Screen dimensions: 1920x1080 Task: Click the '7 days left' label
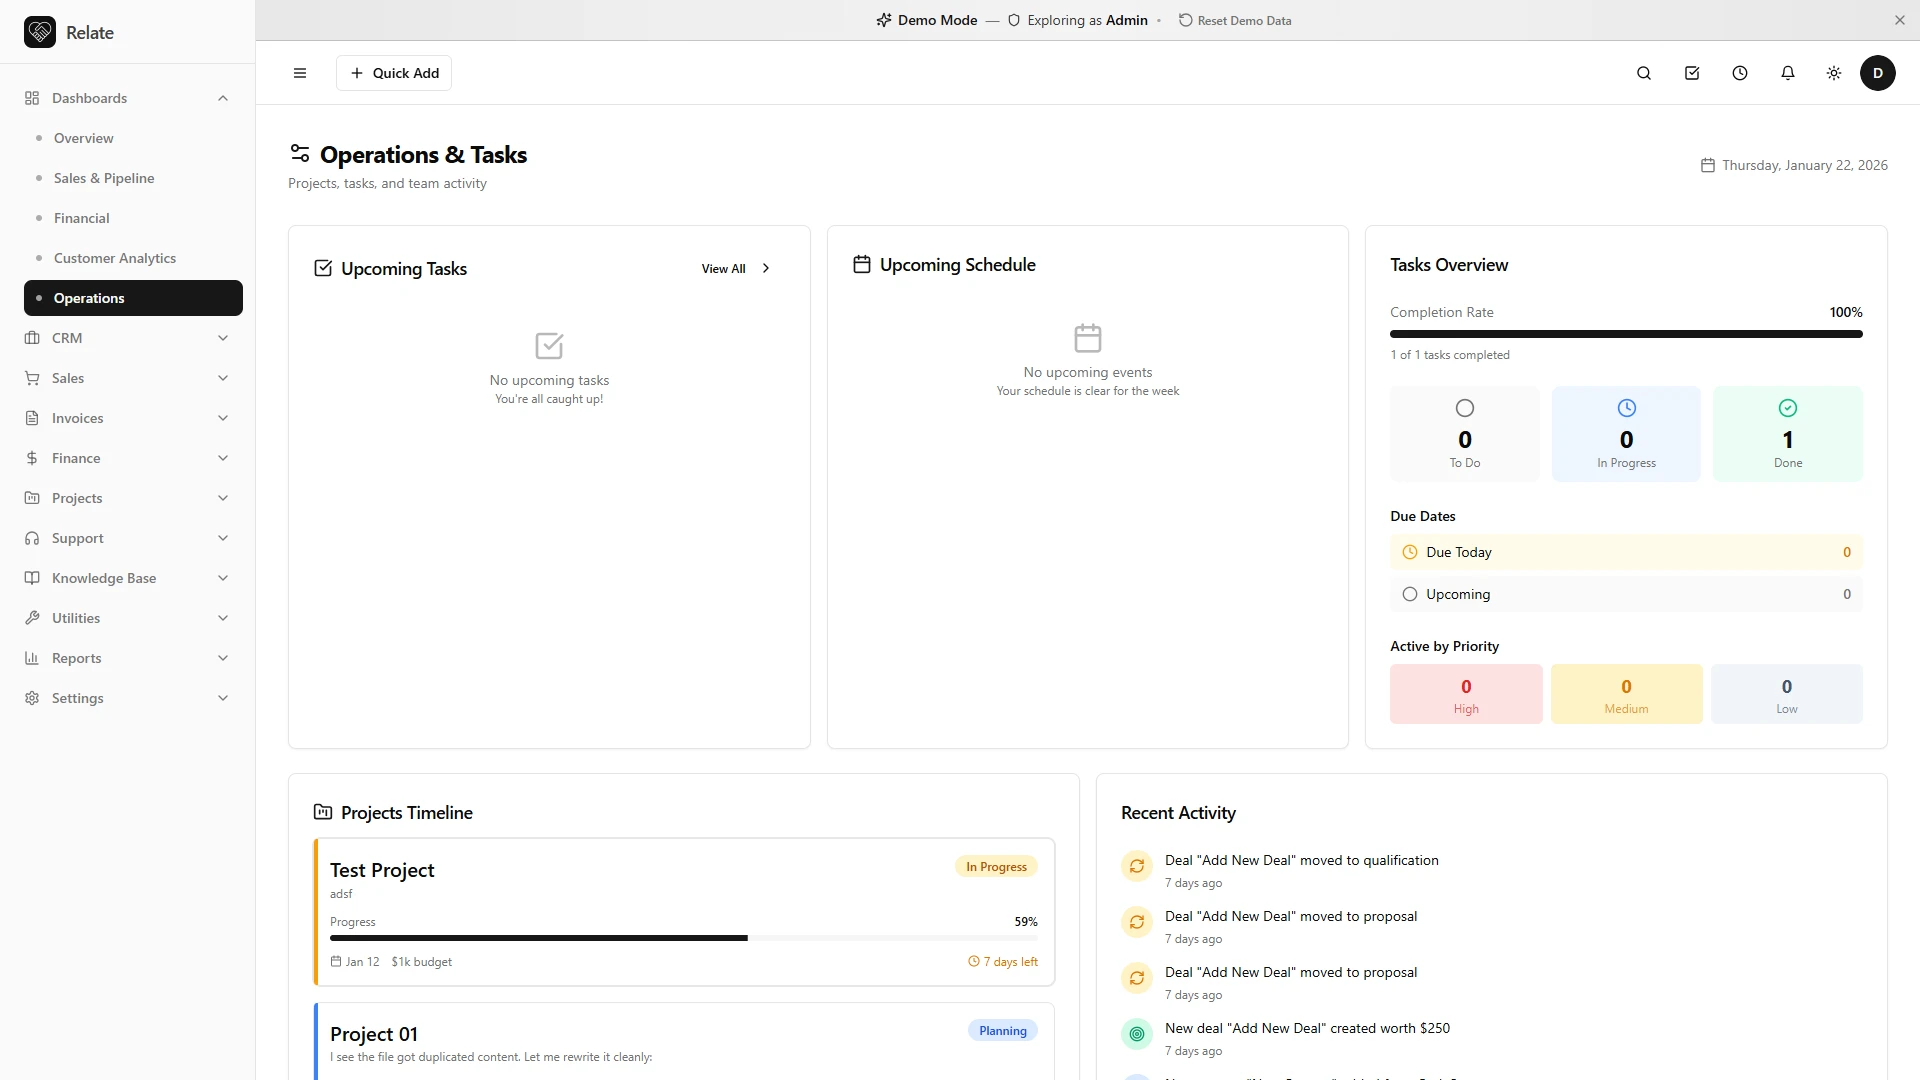click(x=1003, y=962)
